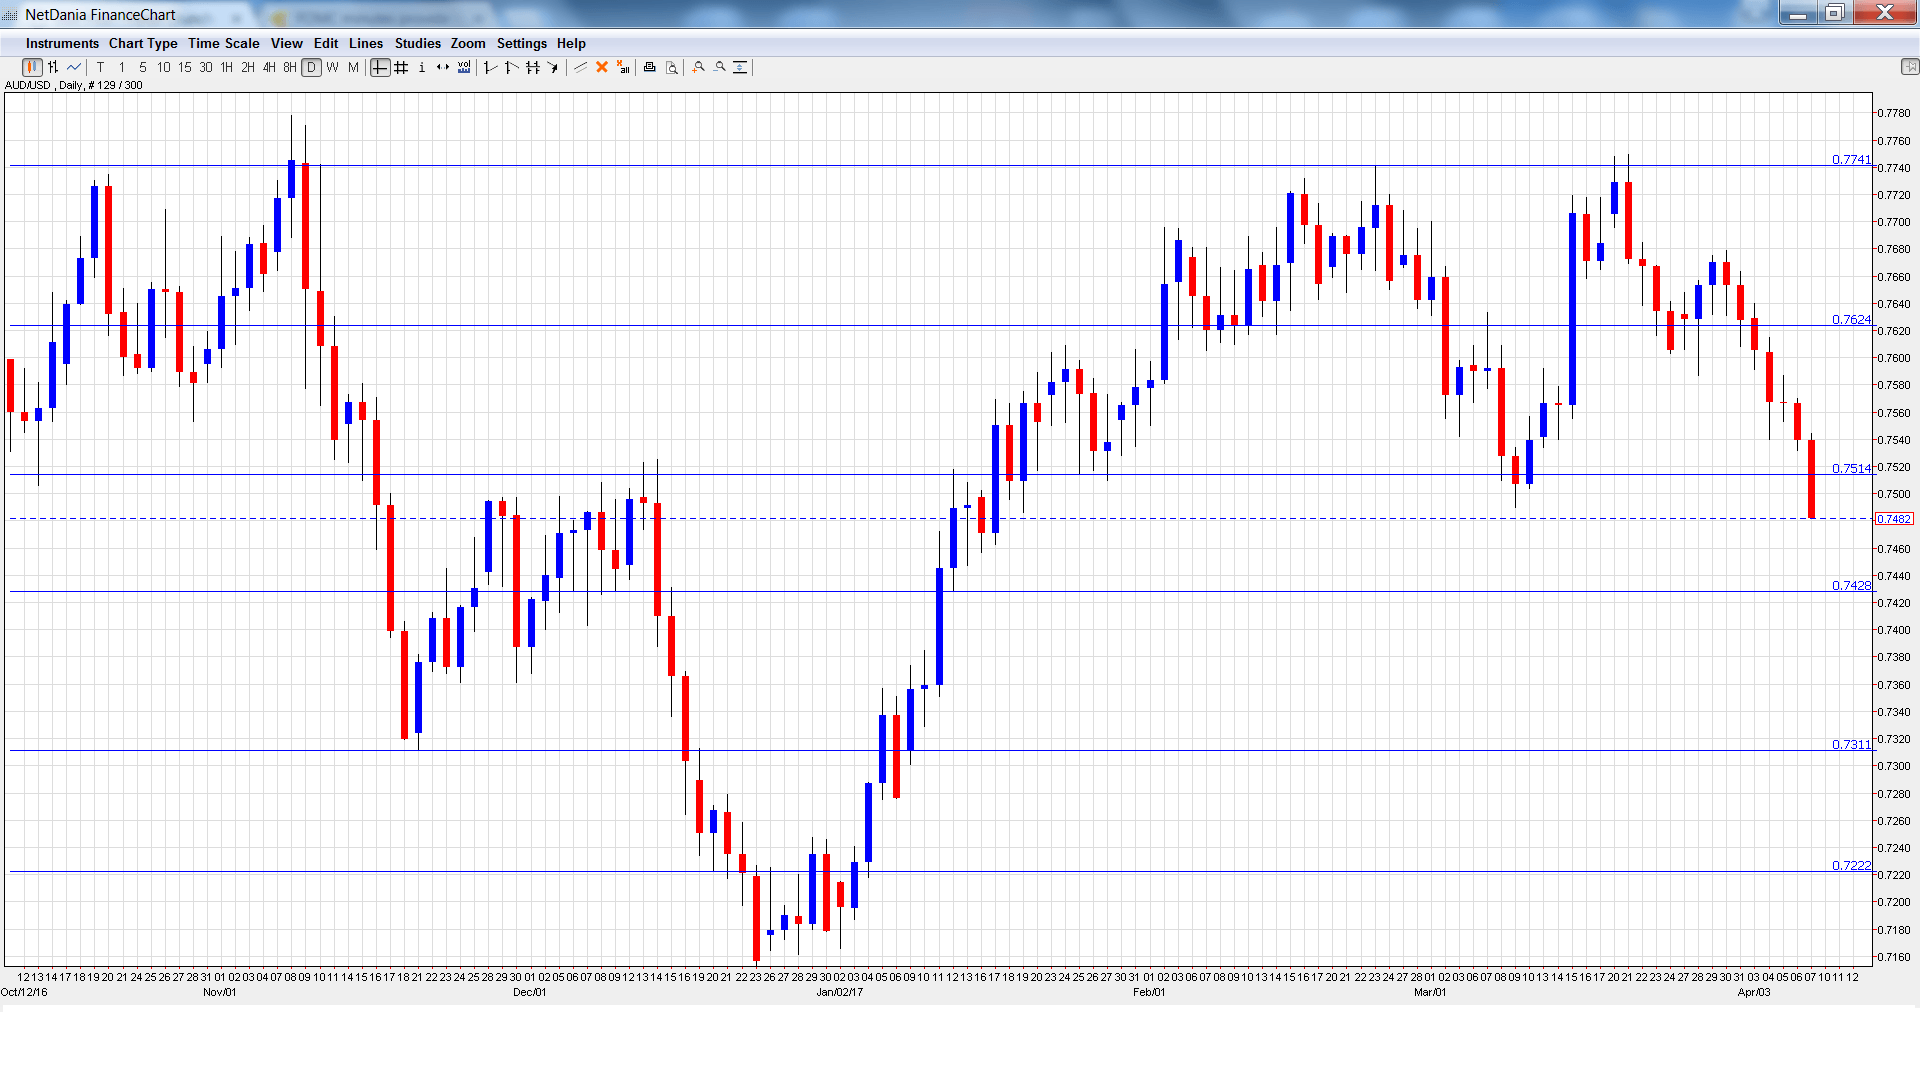Select the 4H time scale button

click(x=269, y=67)
